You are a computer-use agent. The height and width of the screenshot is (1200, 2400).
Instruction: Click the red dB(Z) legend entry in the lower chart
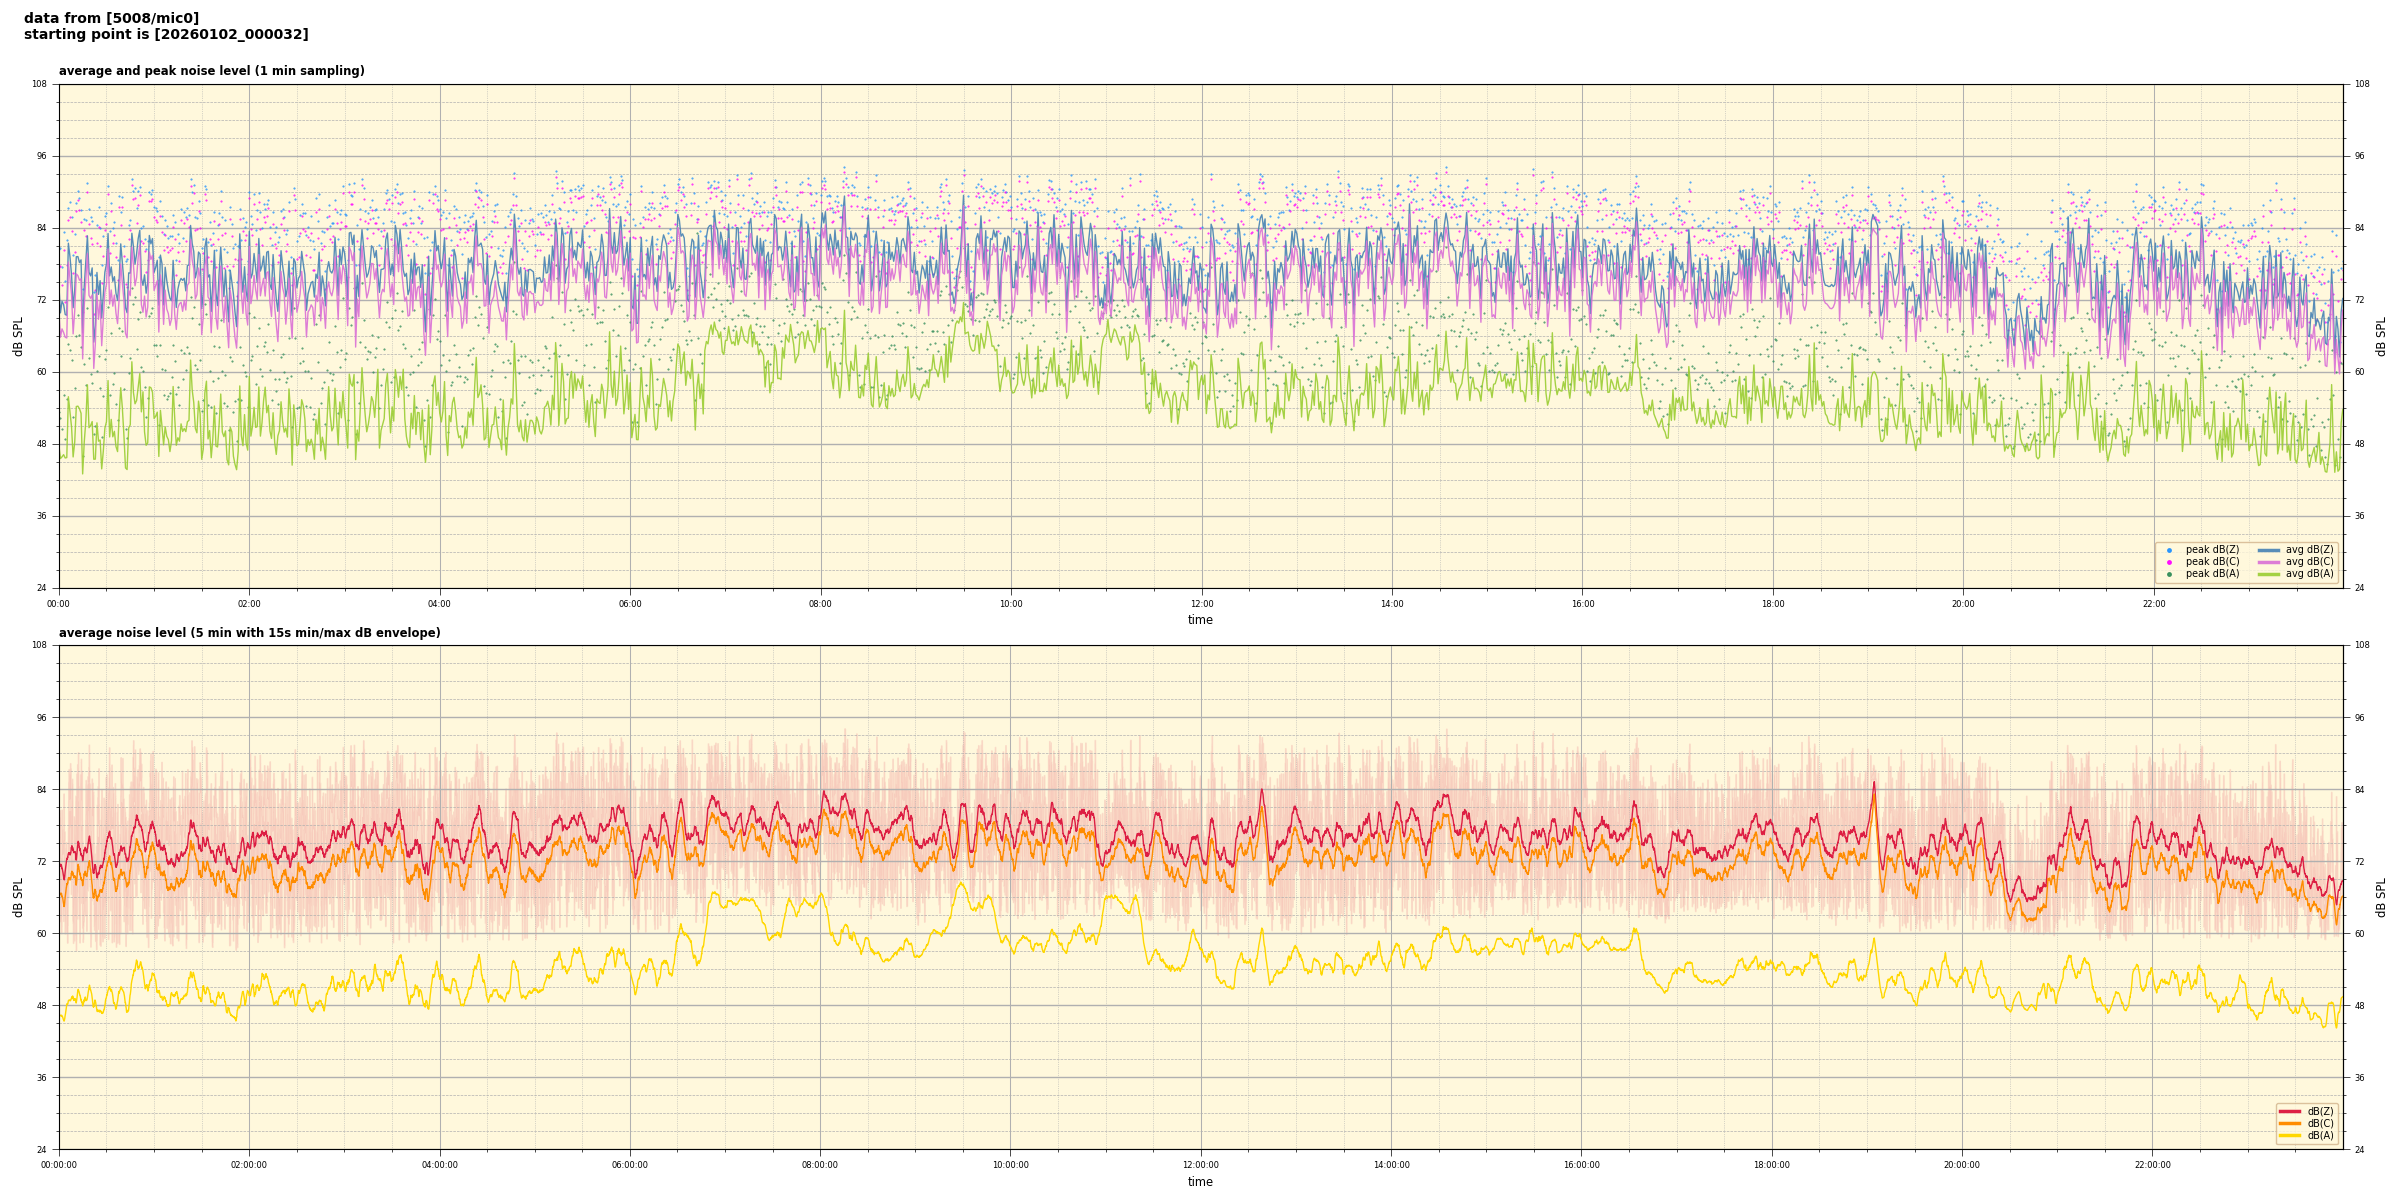click(x=2290, y=1111)
